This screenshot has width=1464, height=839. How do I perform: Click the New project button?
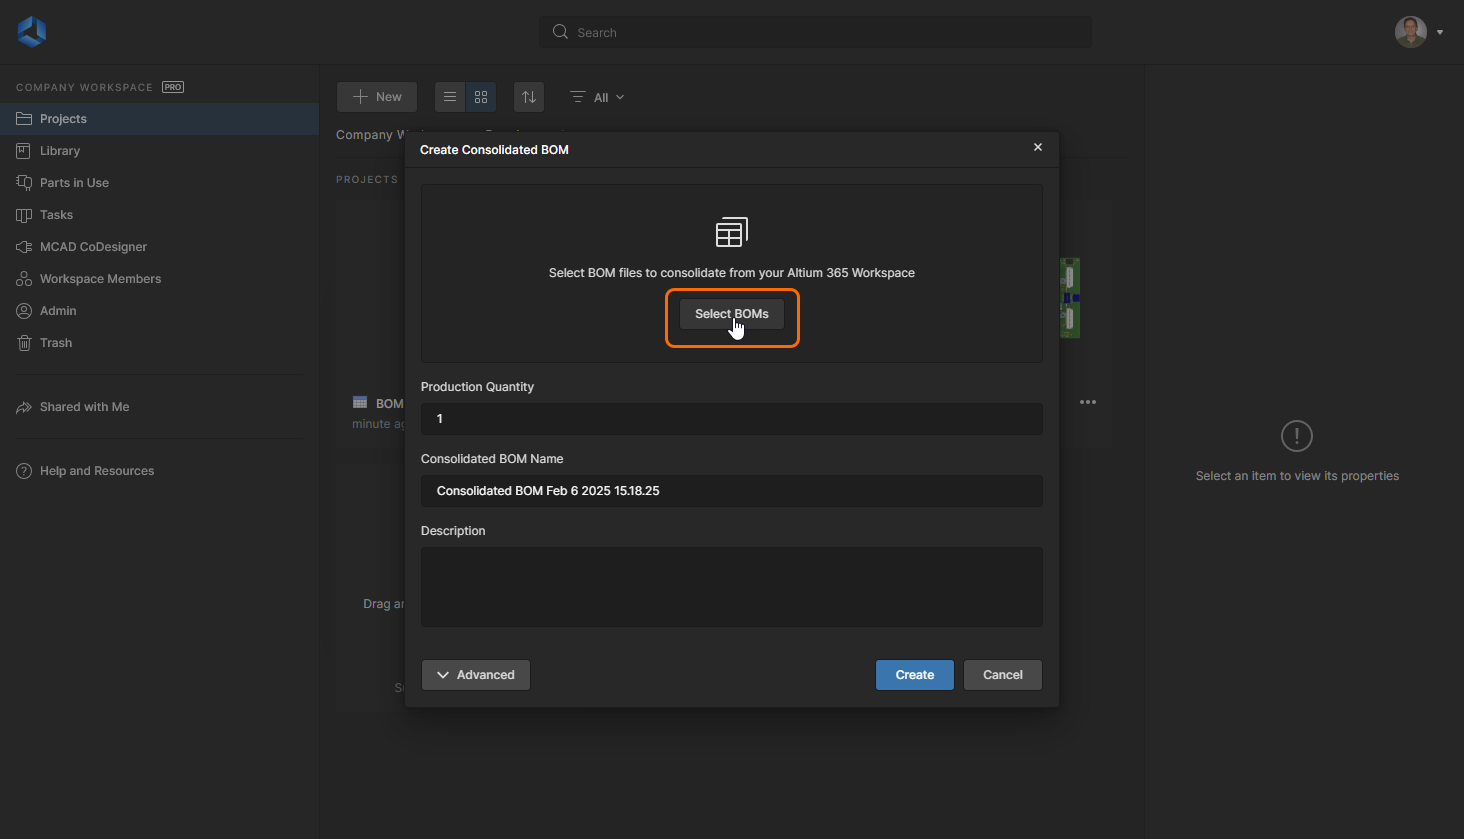(377, 97)
